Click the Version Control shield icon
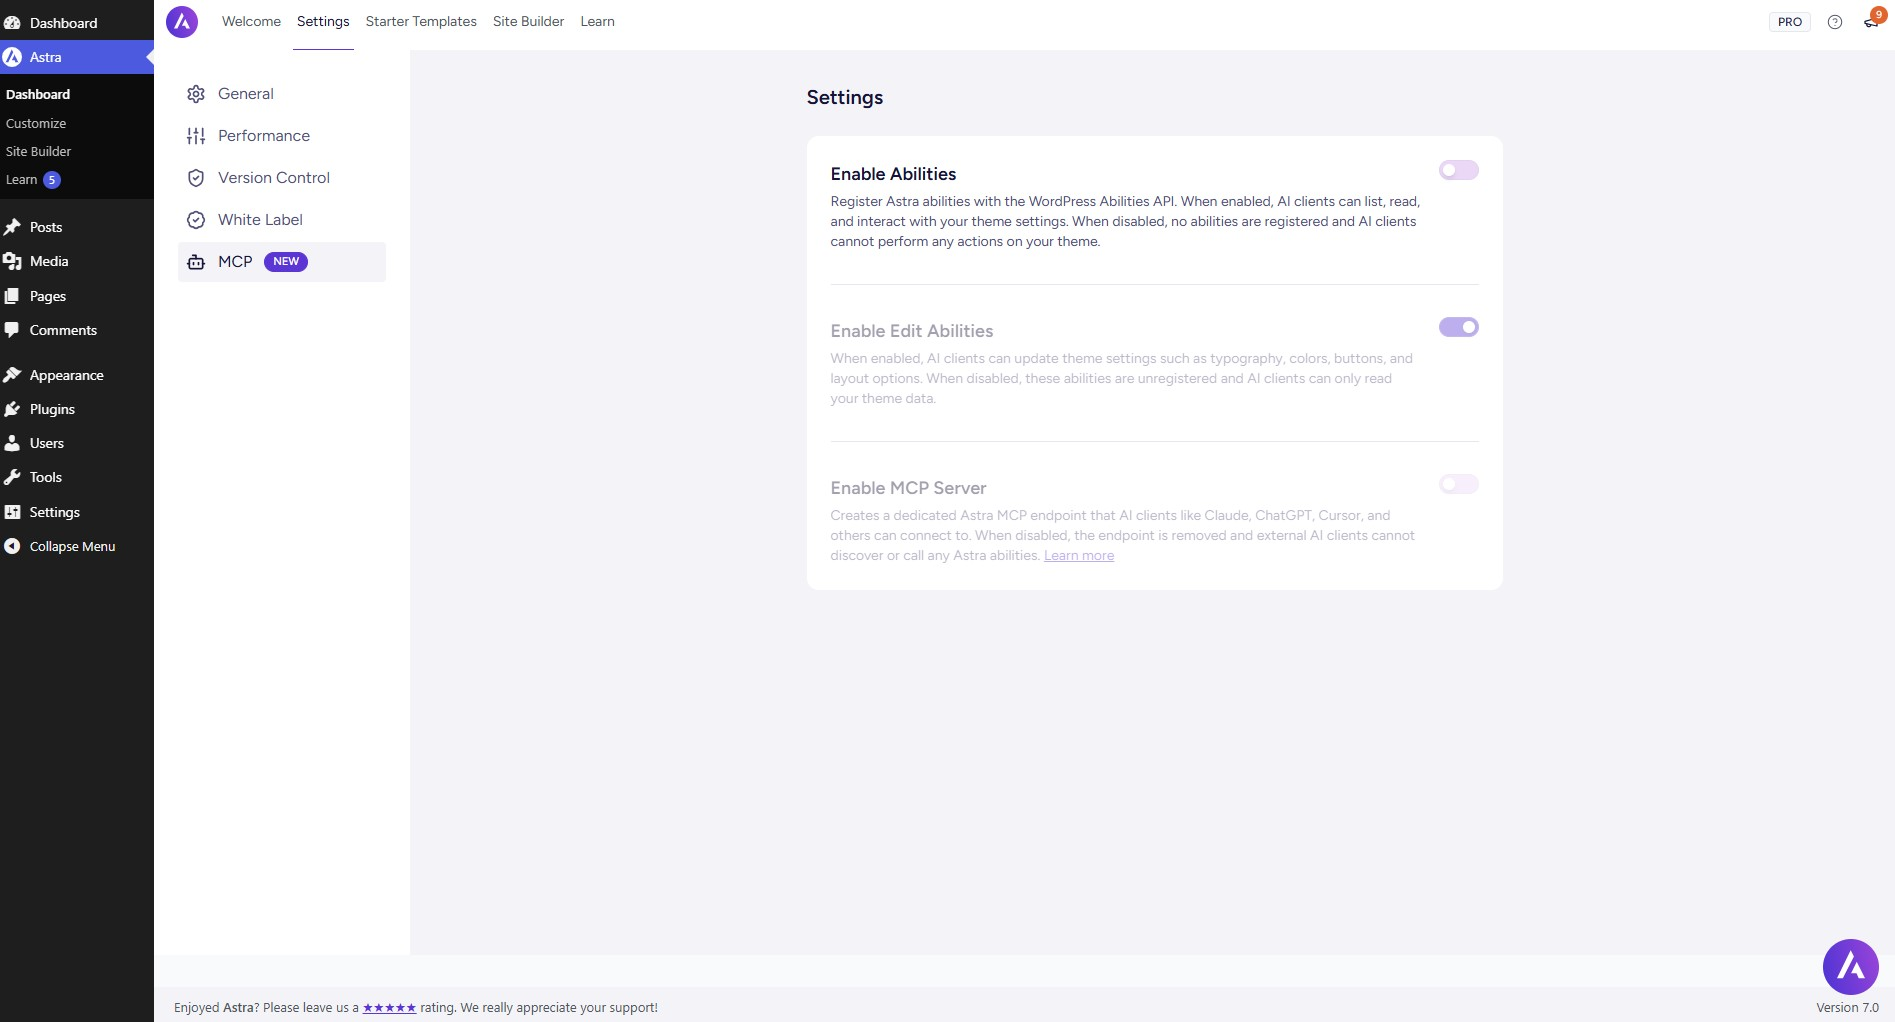 196,178
